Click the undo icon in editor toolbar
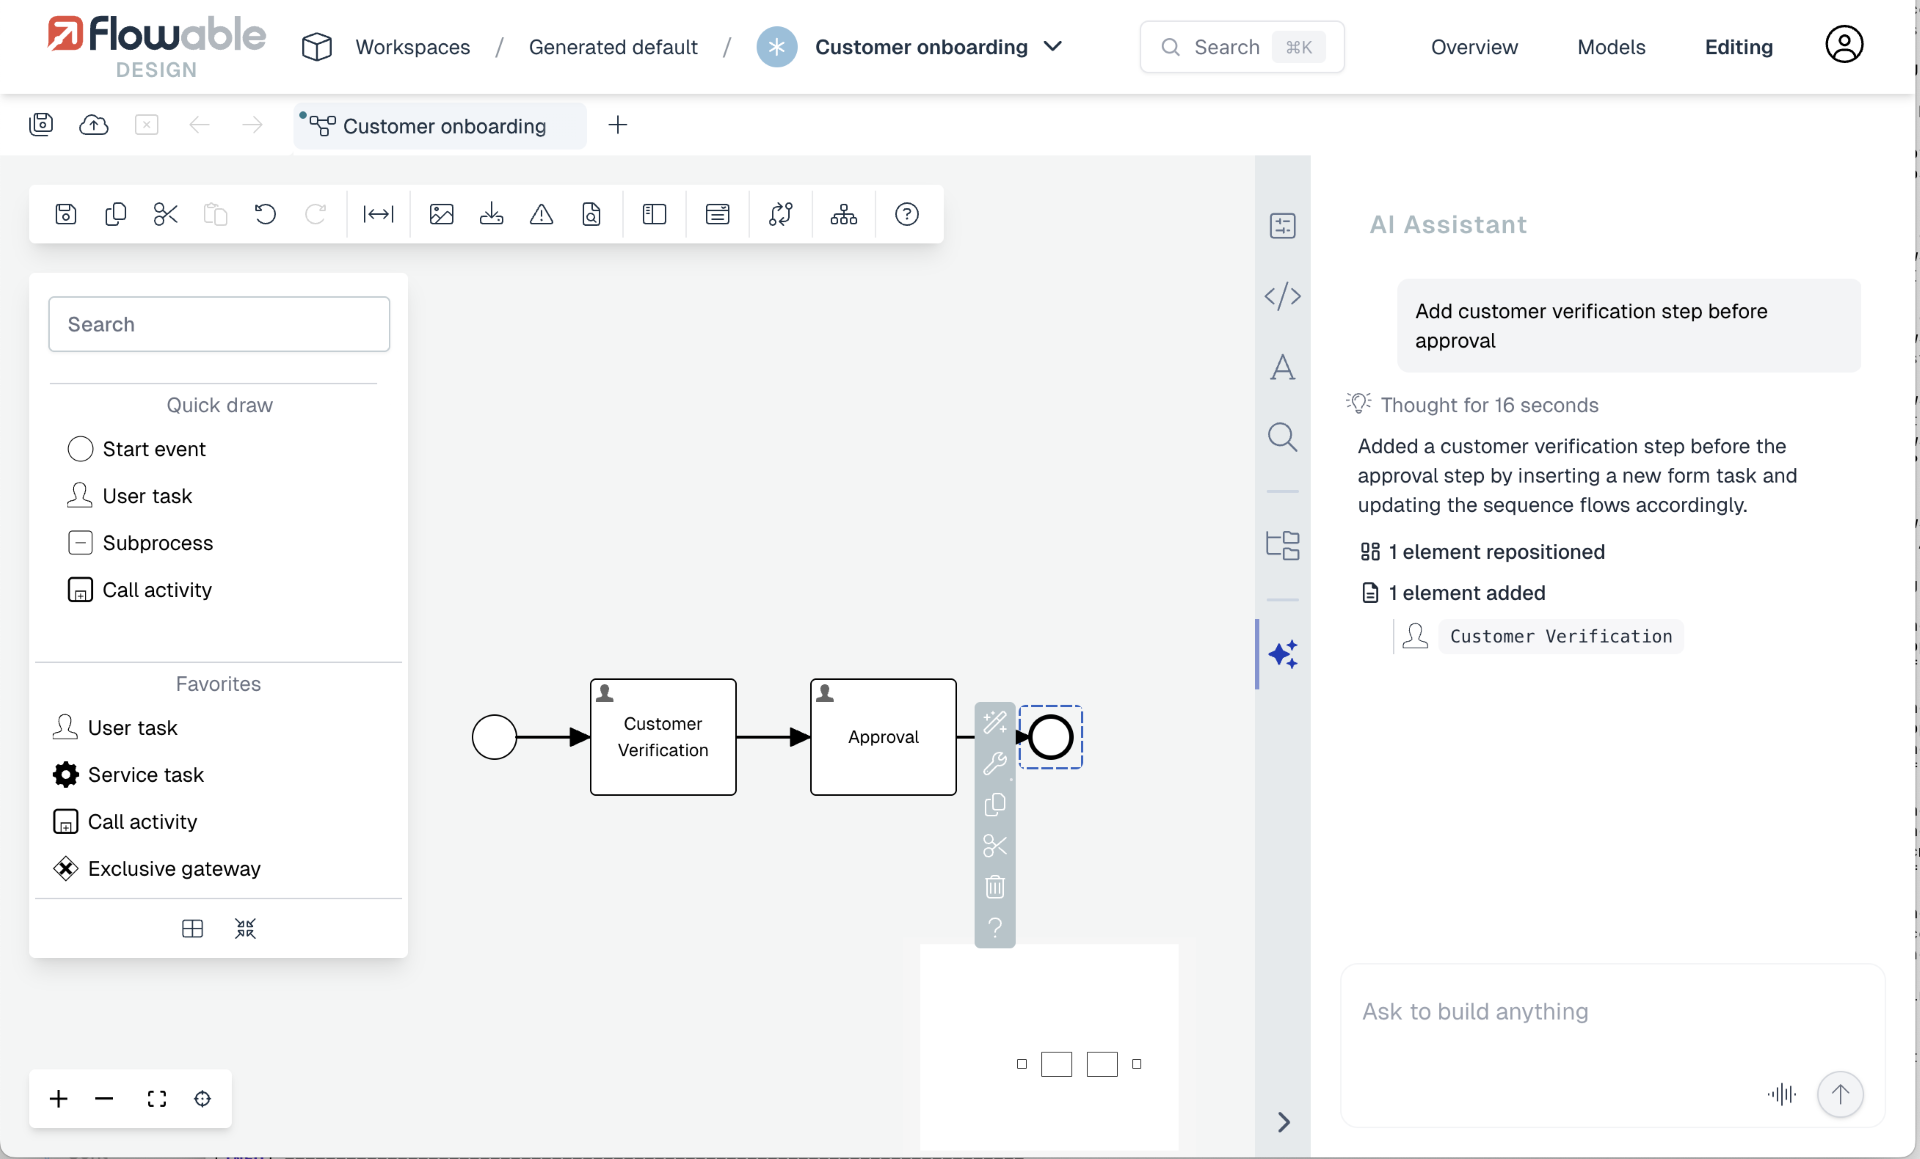Image resolution: width=1920 pixels, height=1159 pixels. (x=265, y=214)
